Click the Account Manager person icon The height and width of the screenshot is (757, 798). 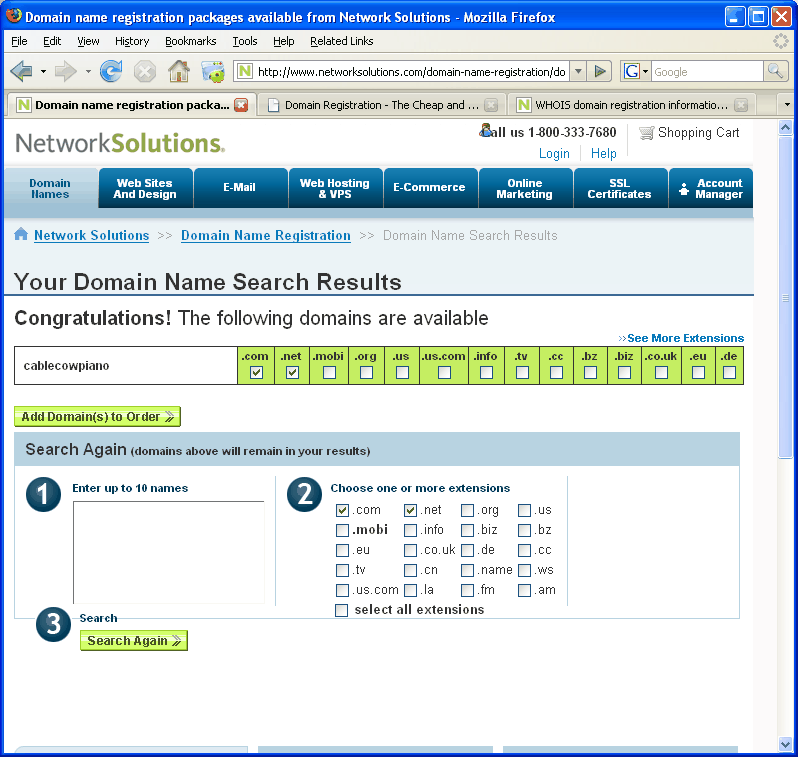[x=684, y=189]
